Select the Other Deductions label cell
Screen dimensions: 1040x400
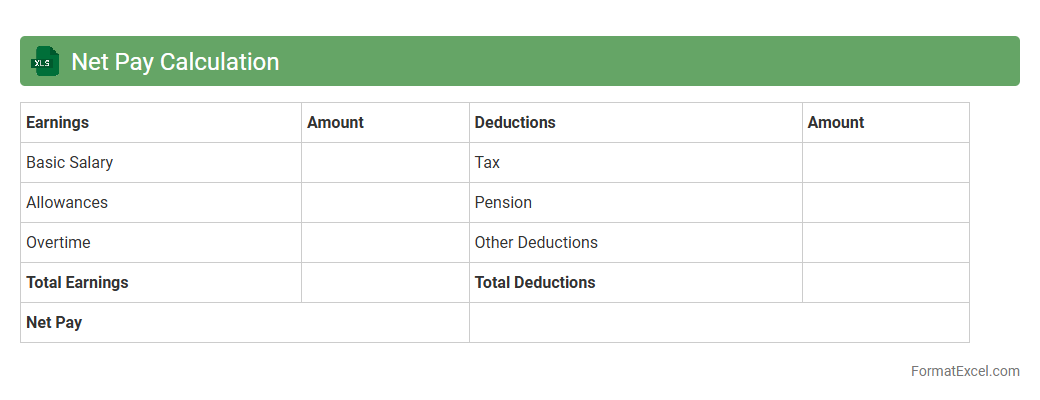tap(635, 243)
